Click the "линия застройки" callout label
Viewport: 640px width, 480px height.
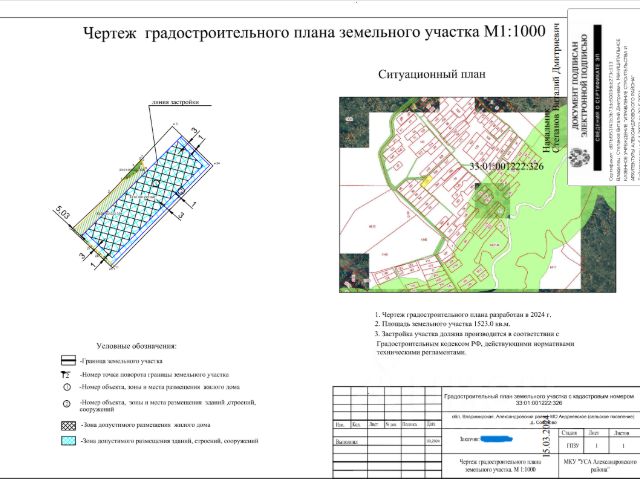[x=176, y=102]
